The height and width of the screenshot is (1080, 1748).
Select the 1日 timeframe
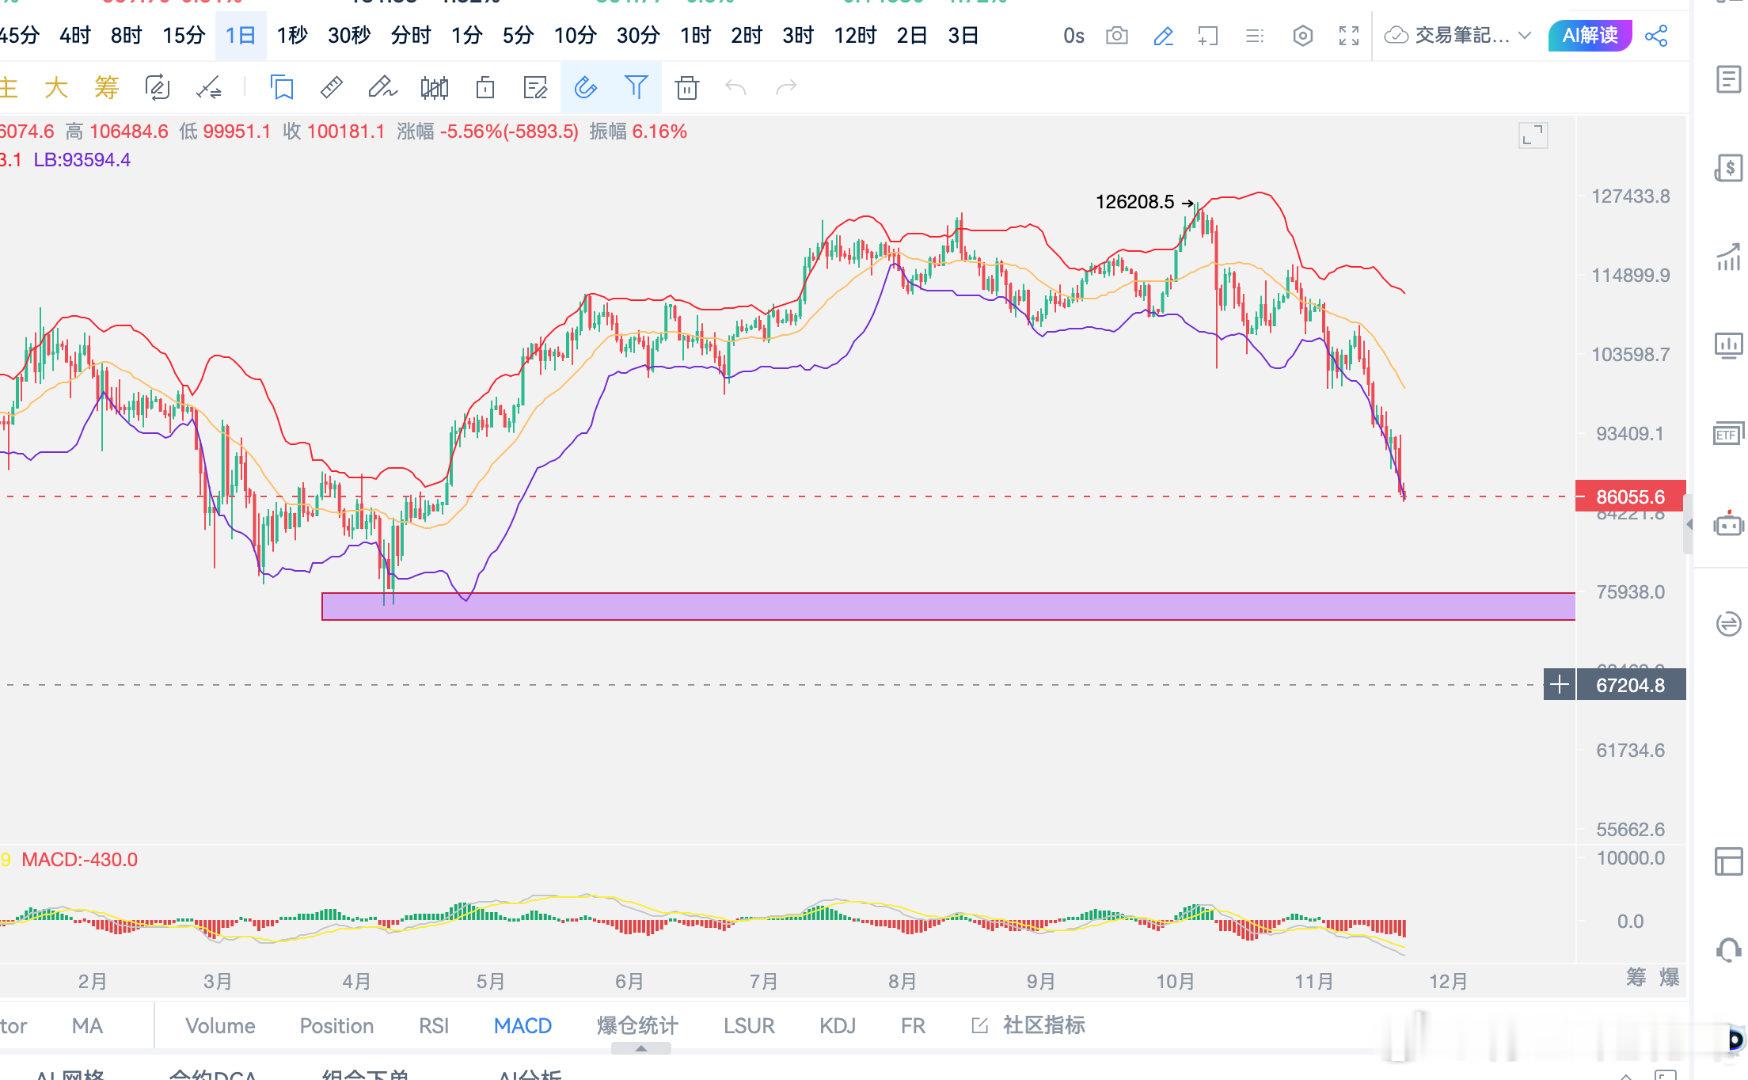(x=241, y=36)
